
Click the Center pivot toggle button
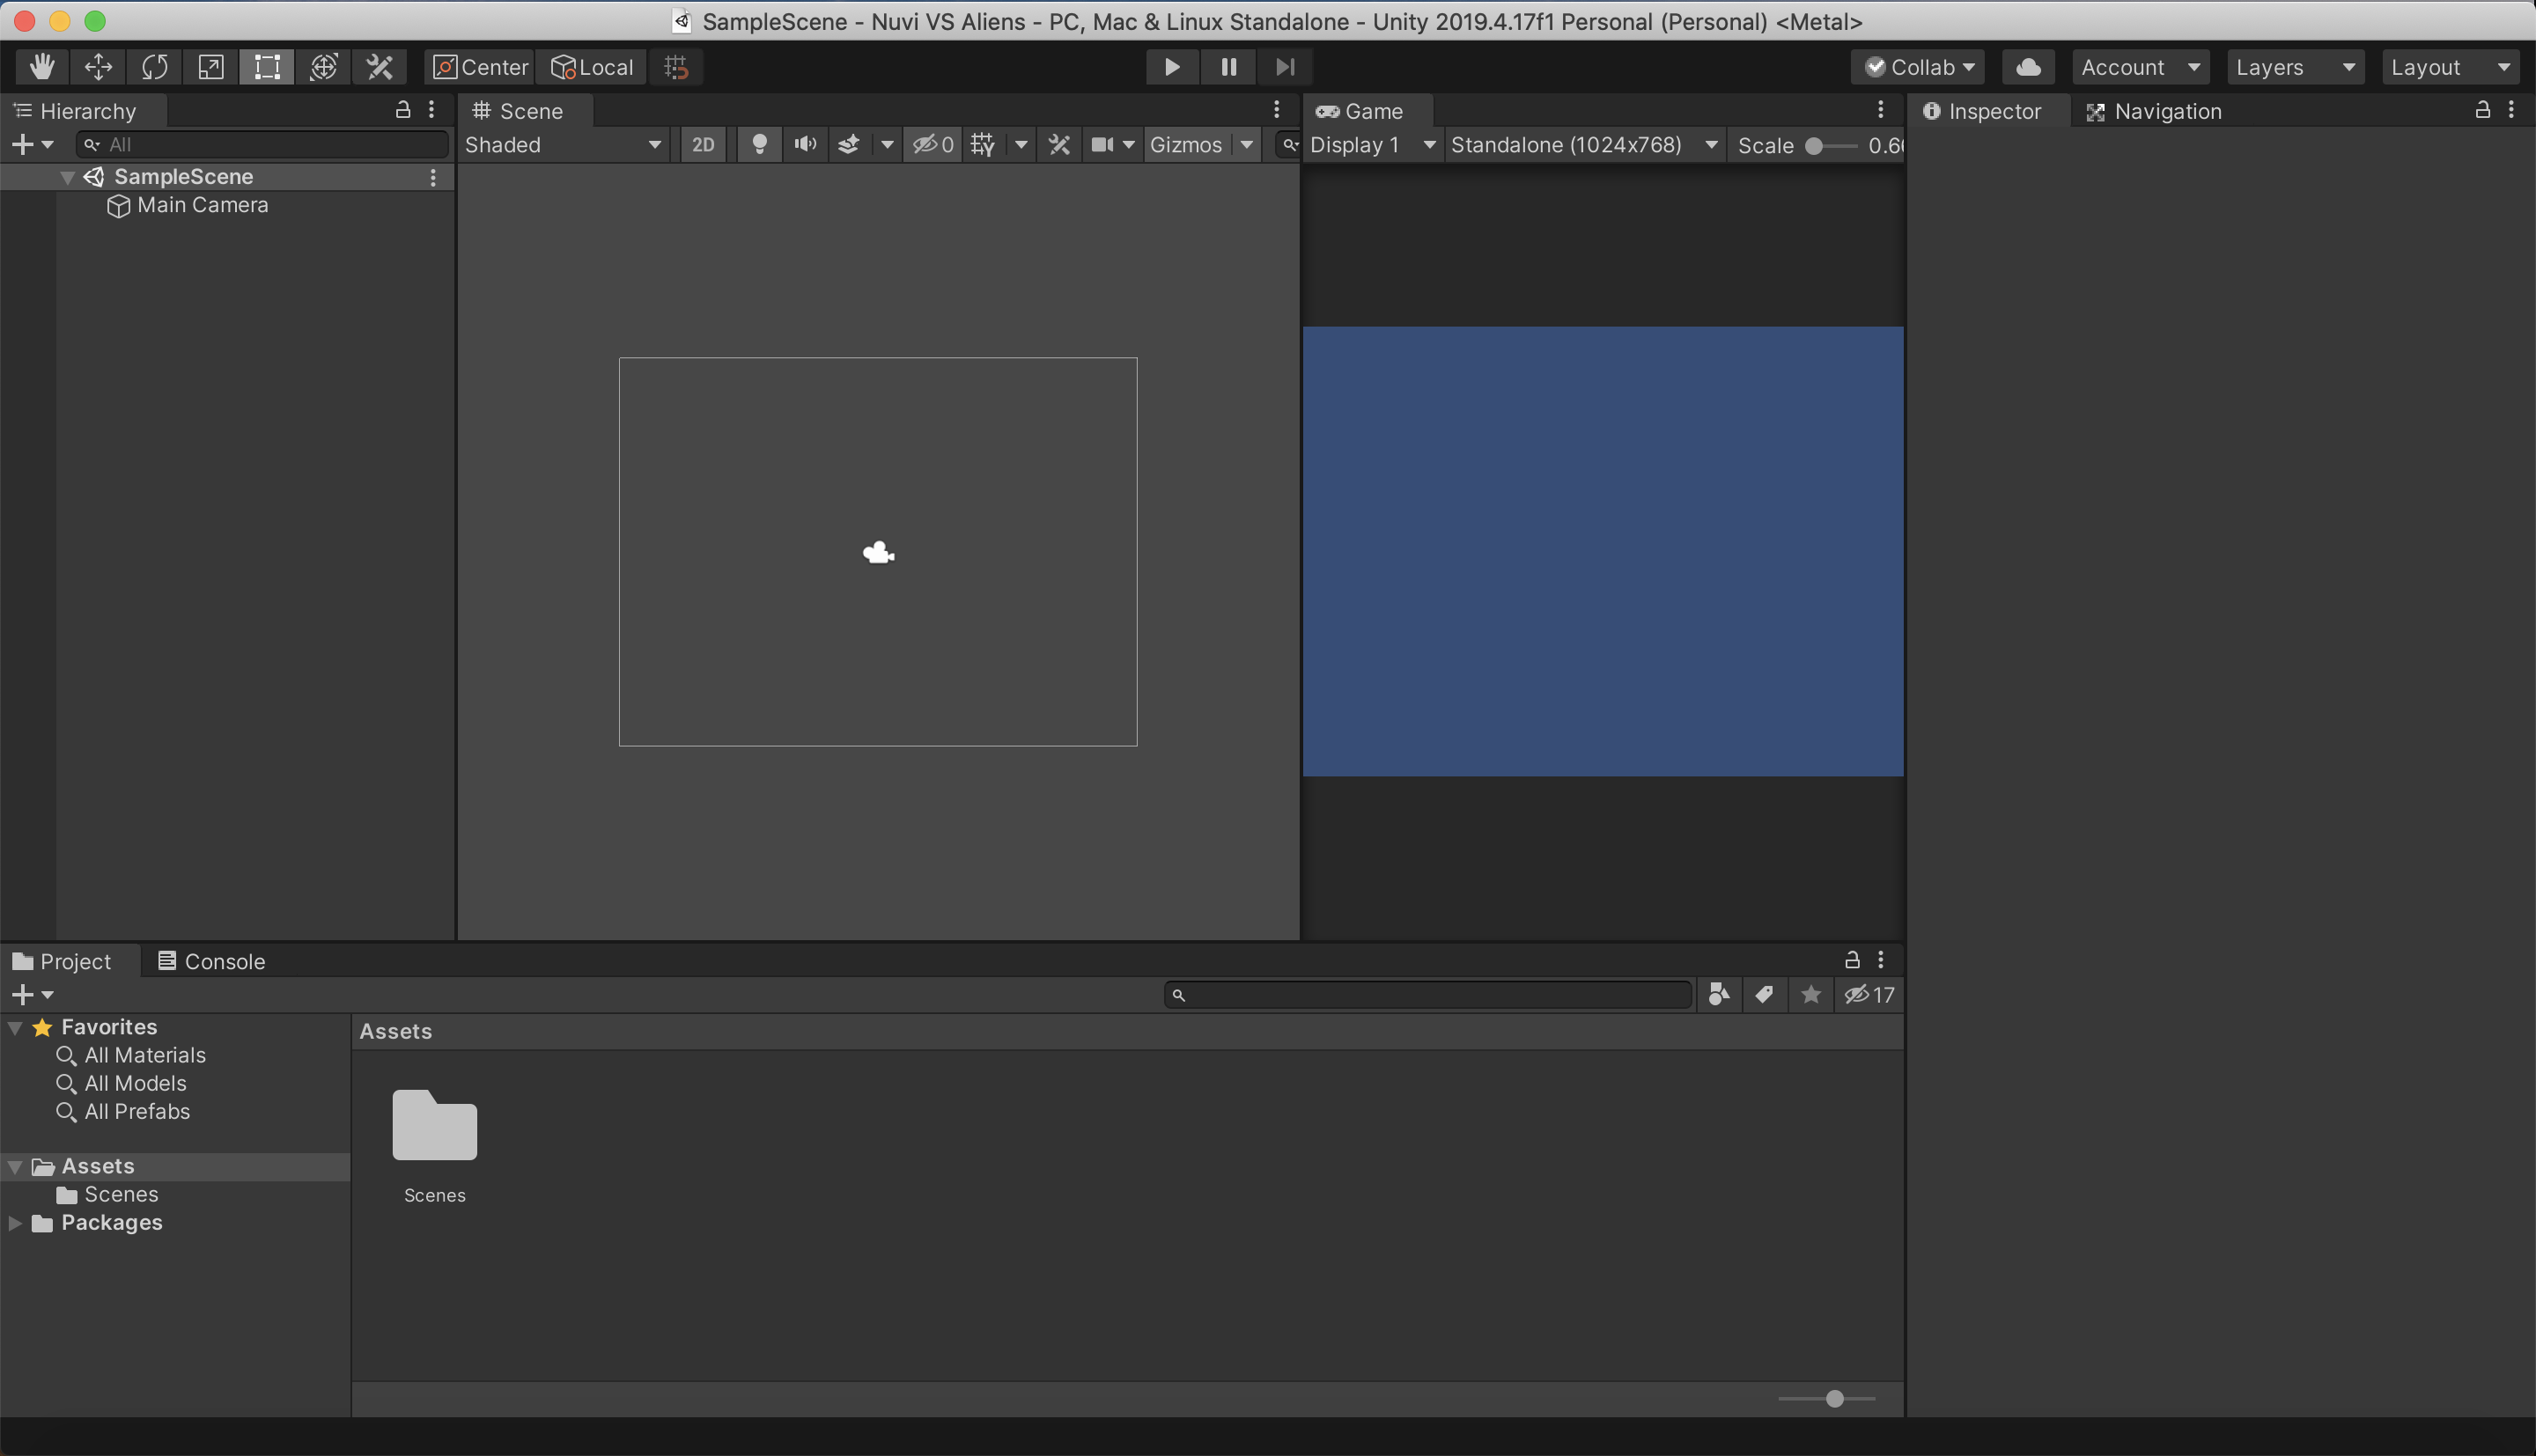coord(481,66)
